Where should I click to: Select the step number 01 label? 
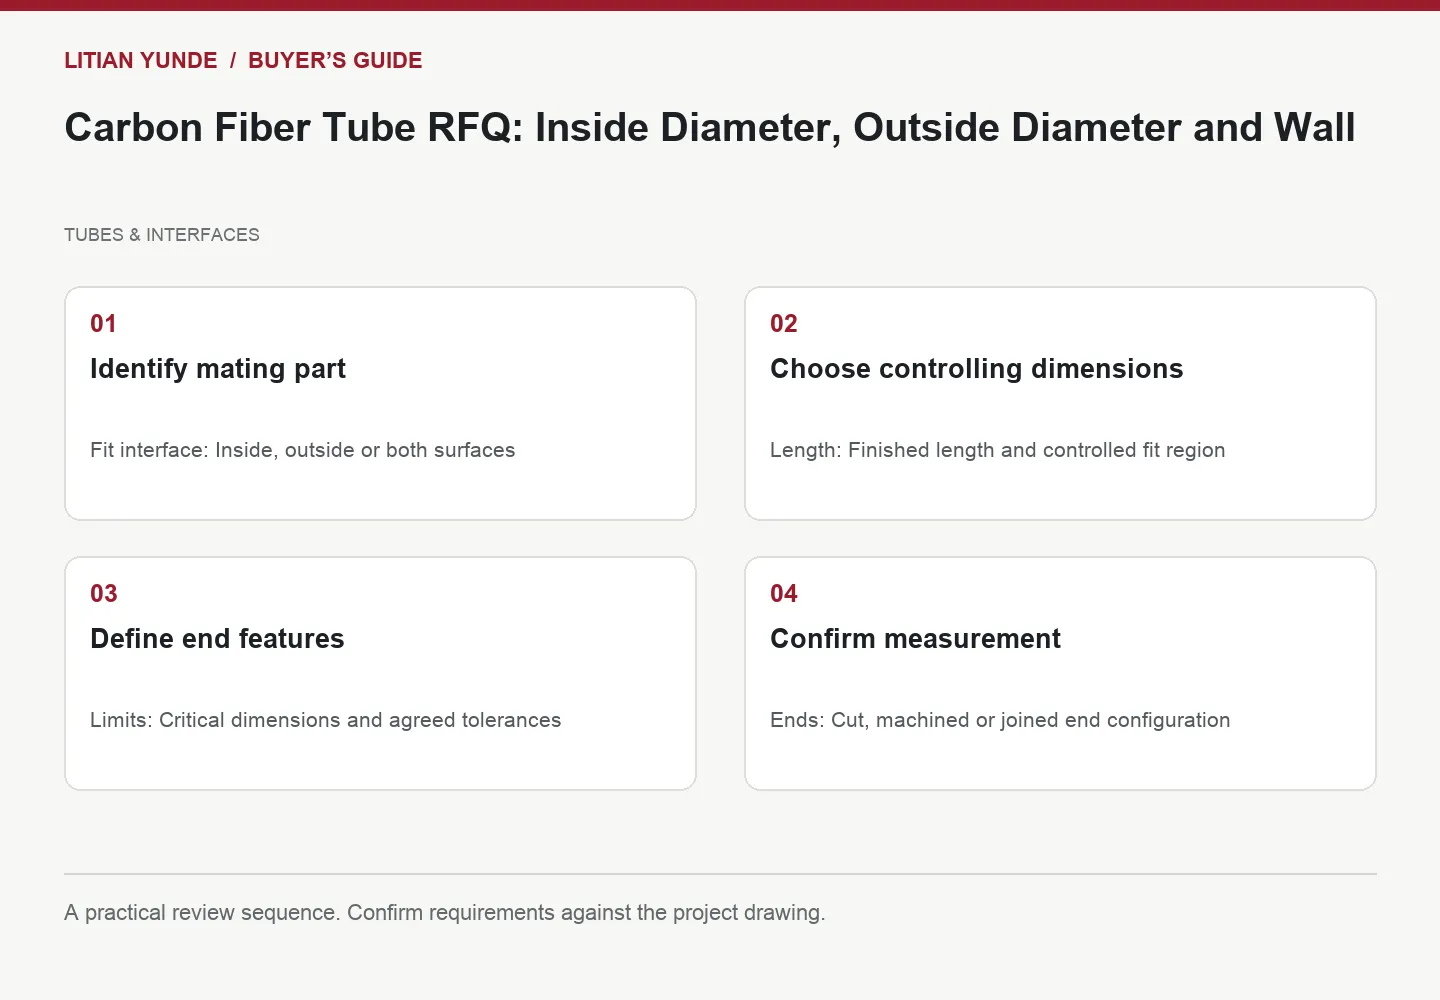103,323
